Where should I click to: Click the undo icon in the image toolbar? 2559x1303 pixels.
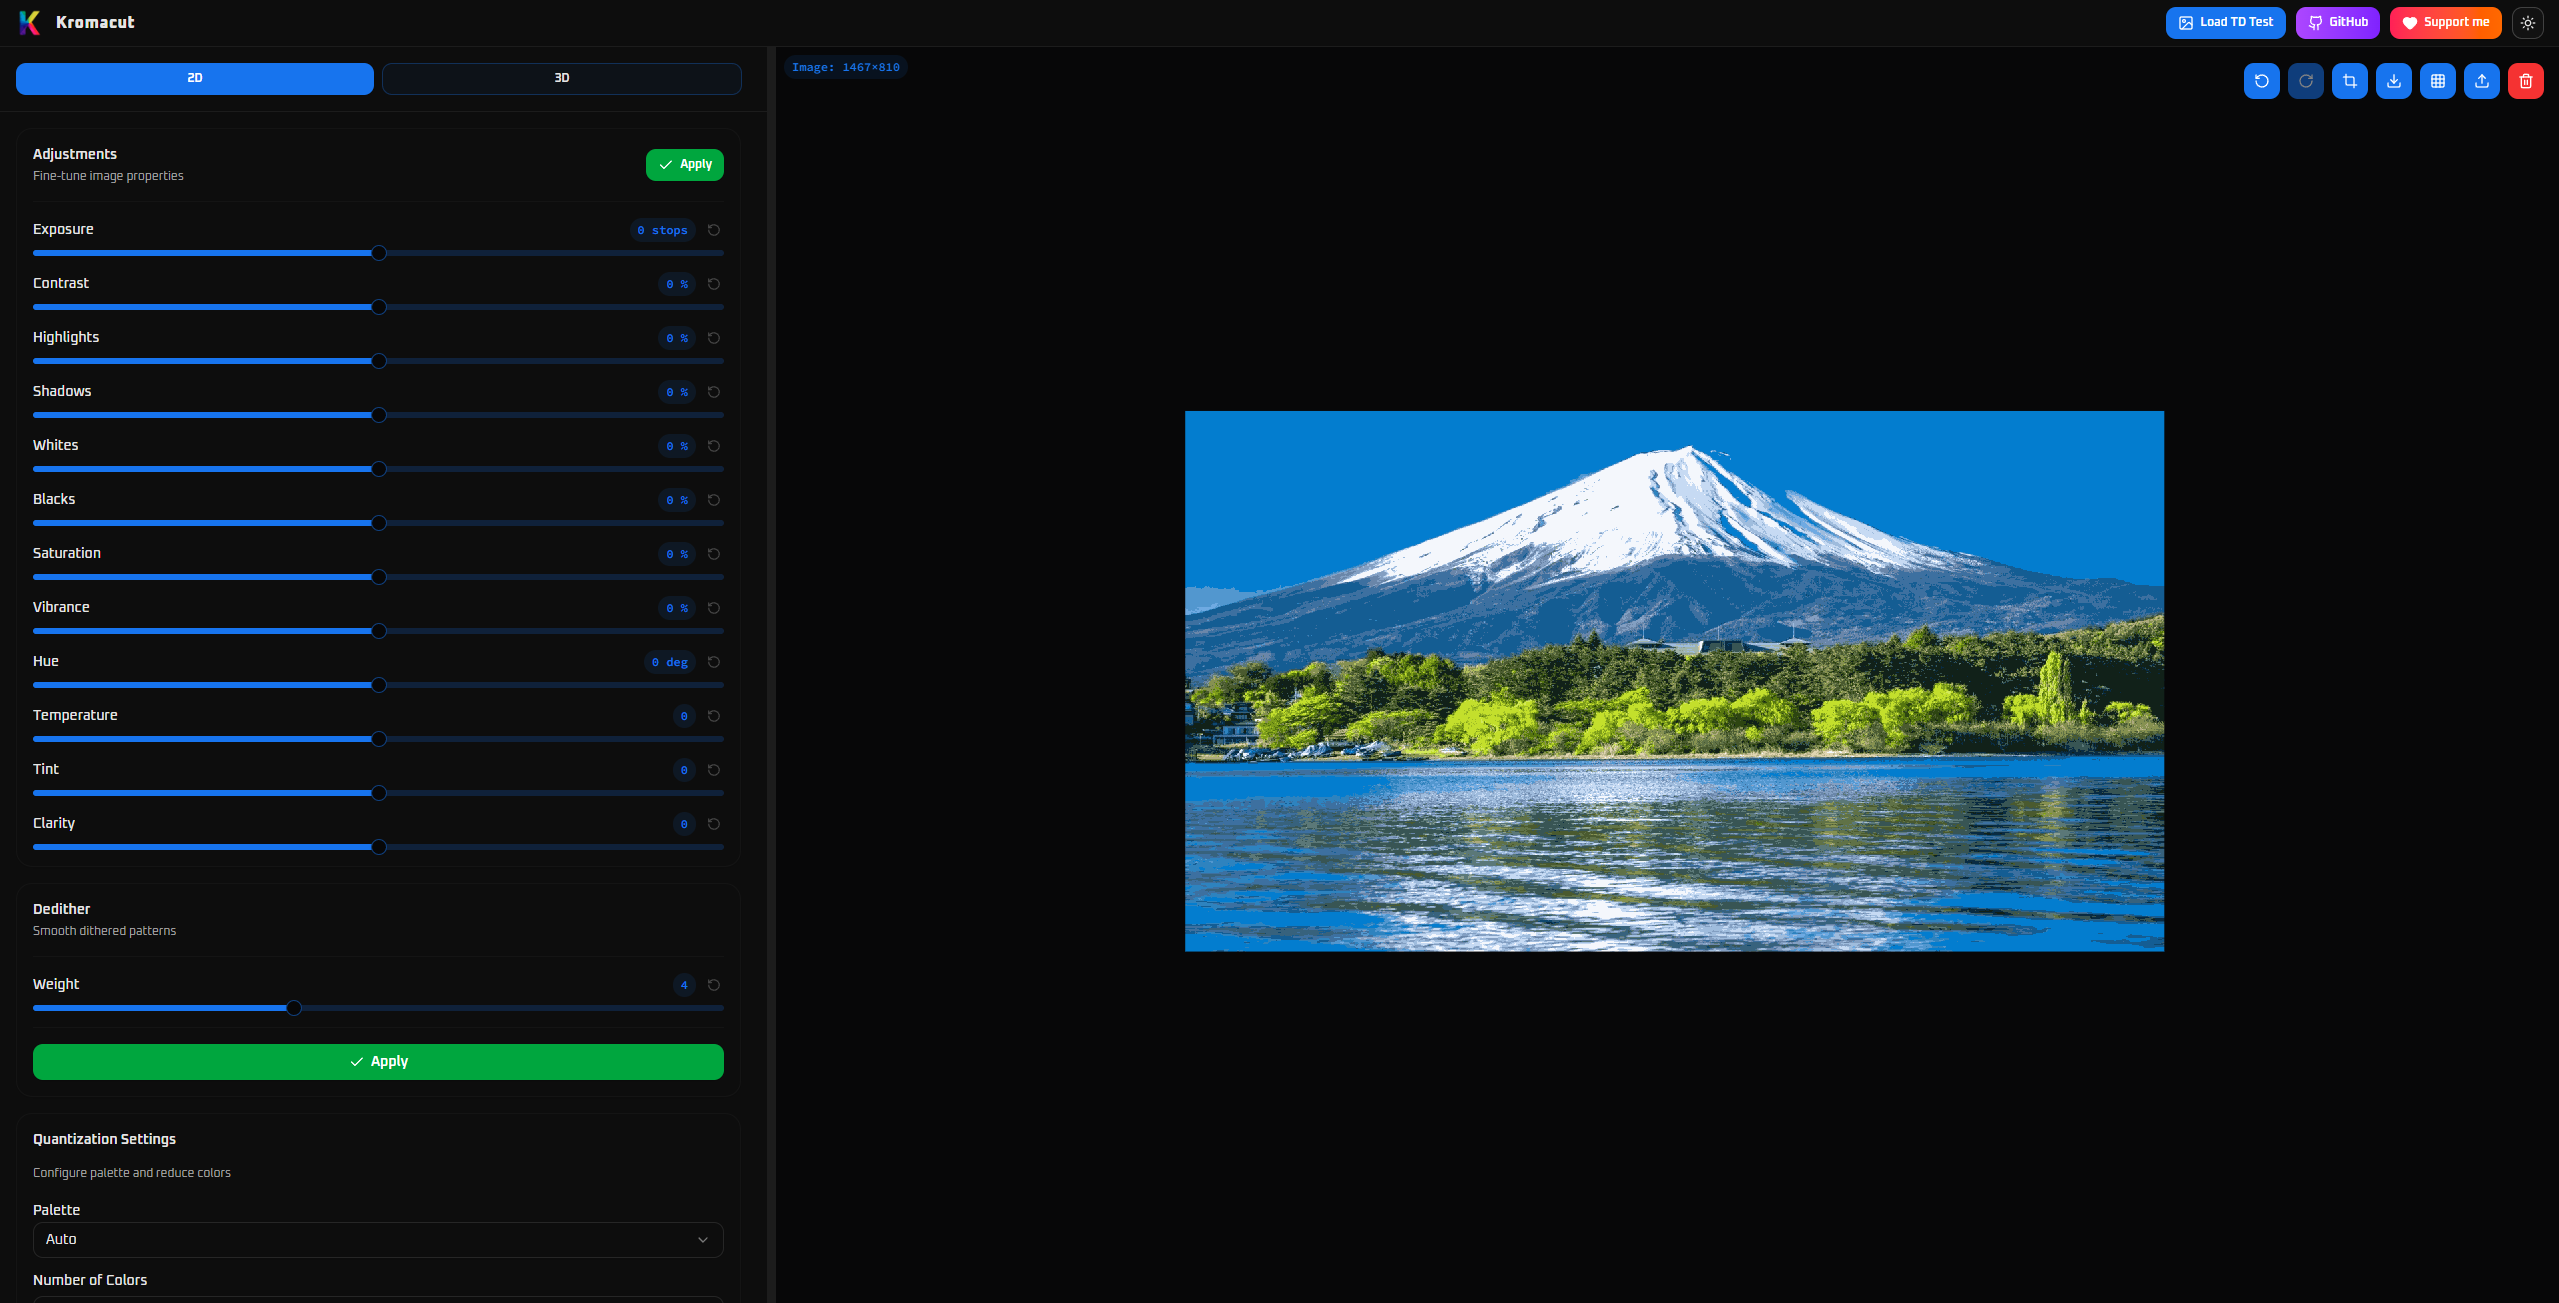(2261, 81)
